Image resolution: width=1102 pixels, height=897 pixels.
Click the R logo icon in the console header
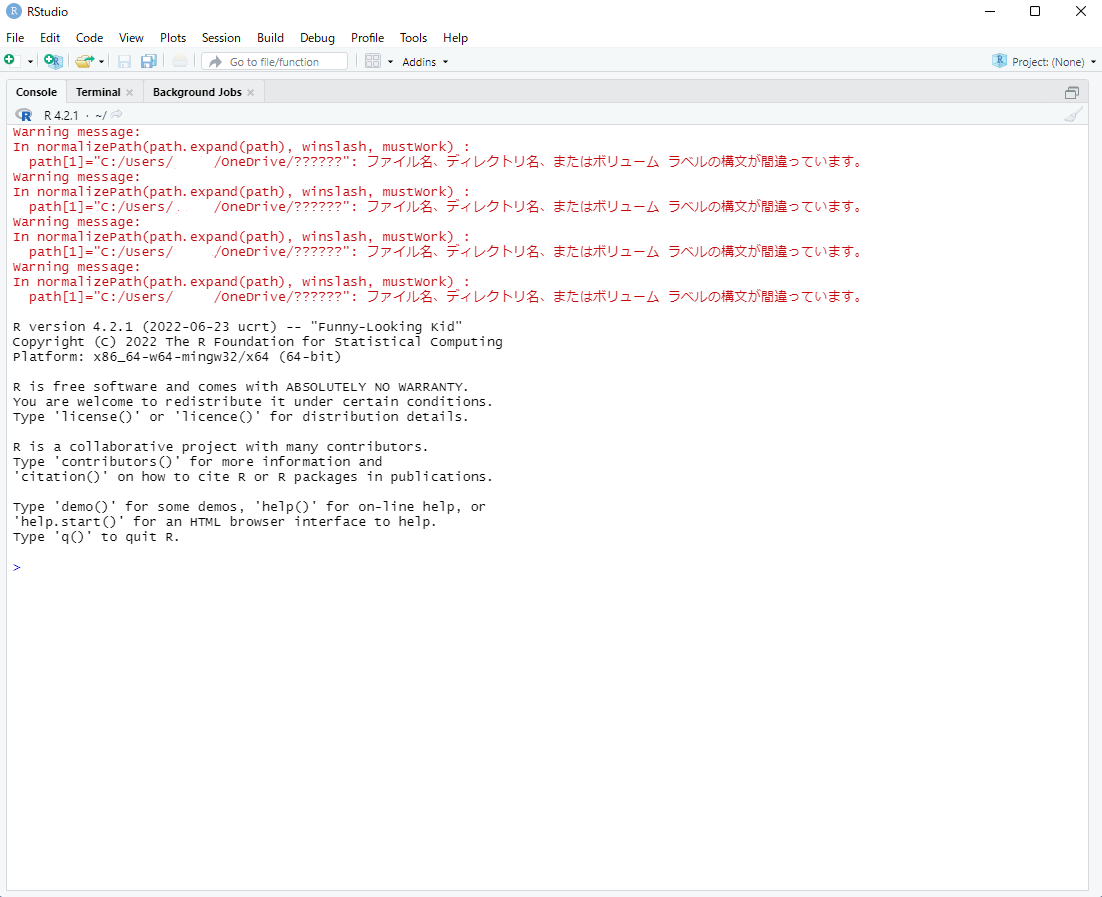(24, 115)
